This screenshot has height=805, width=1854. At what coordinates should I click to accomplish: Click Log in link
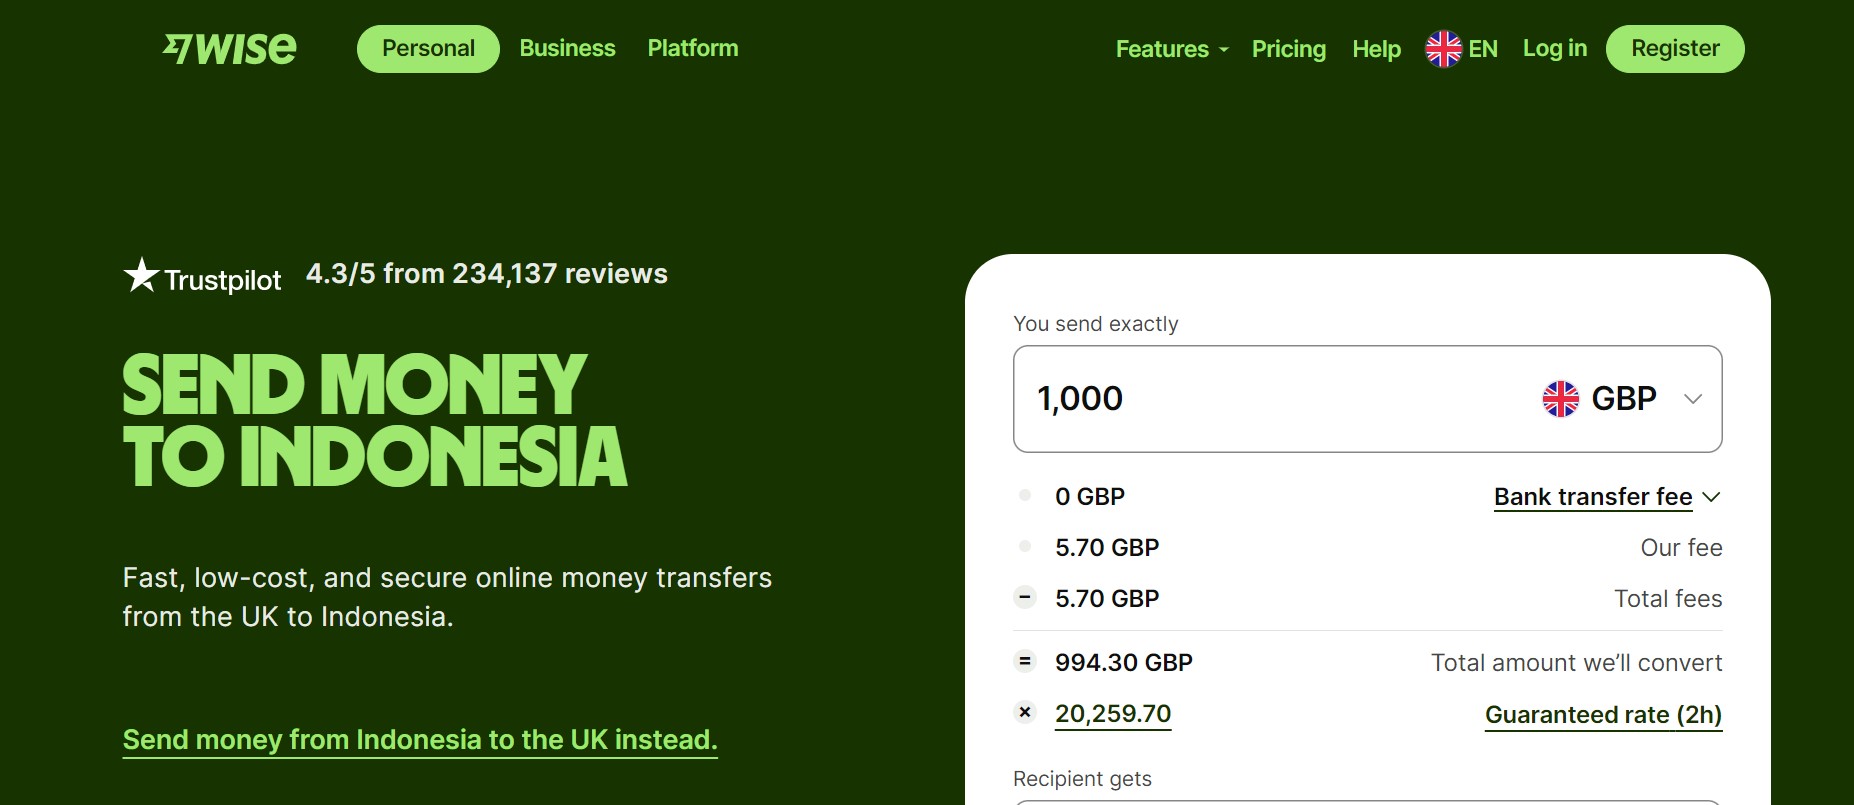pyautogui.click(x=1555, y=48)
